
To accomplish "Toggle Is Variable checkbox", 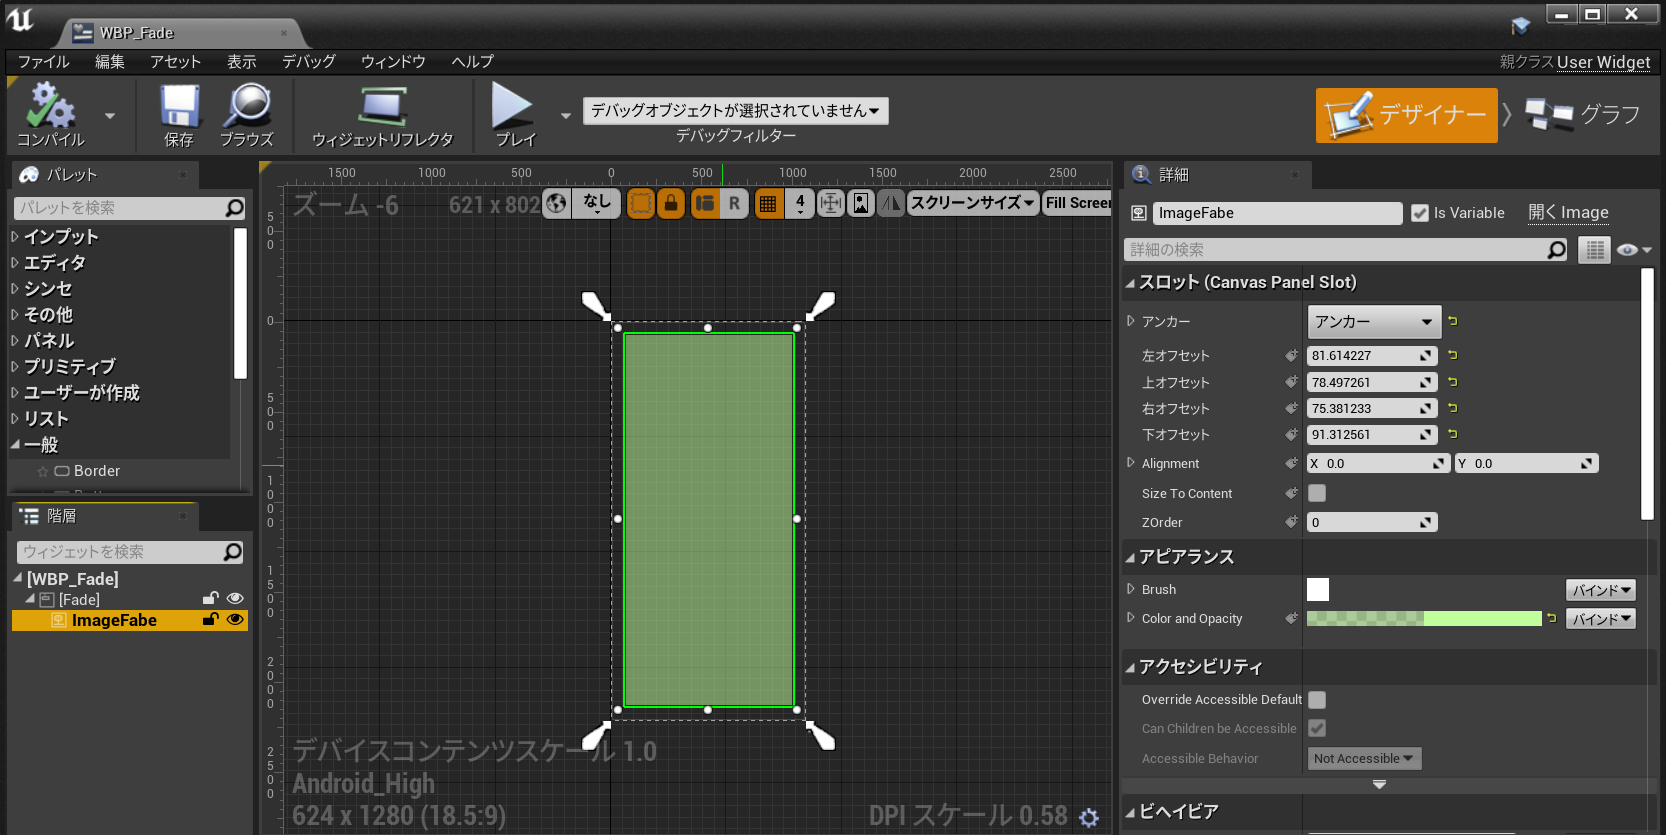I will point(1420,213).
